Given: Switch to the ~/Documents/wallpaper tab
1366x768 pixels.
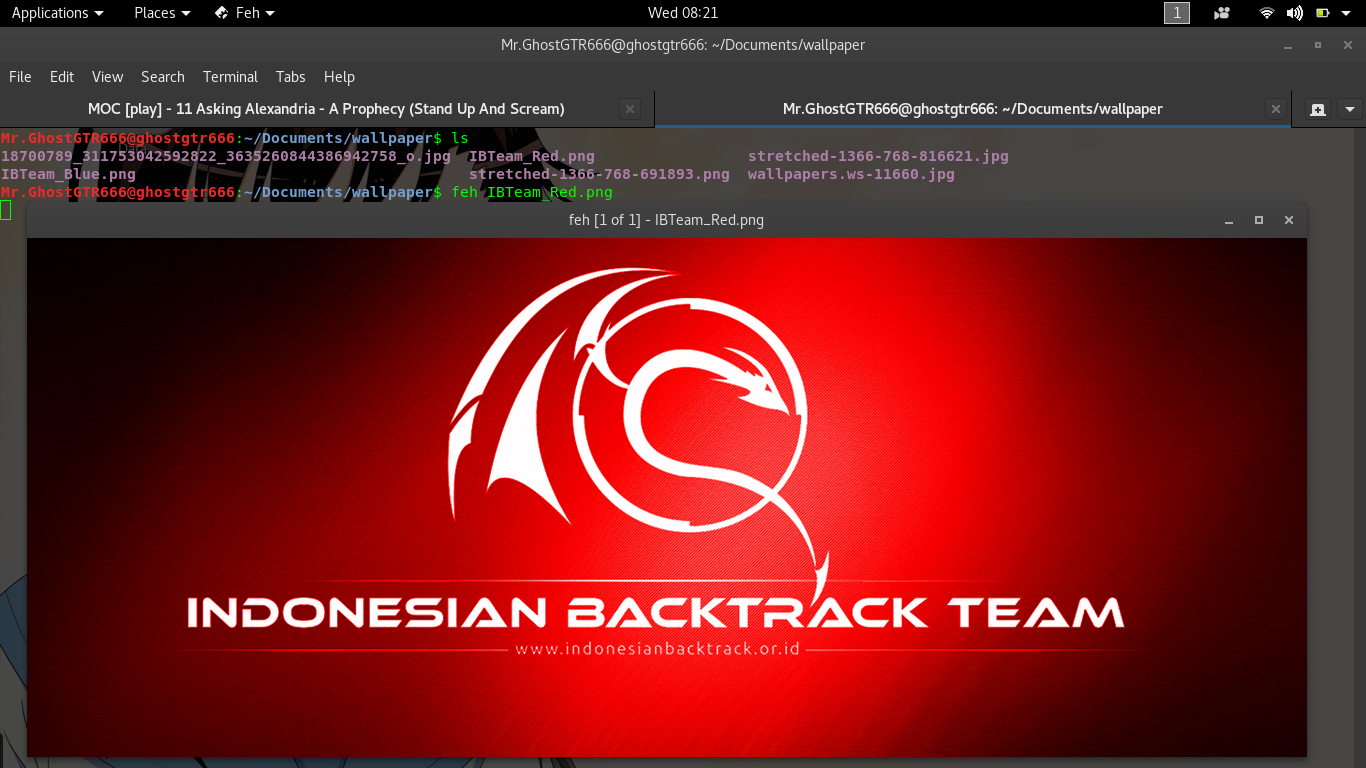Looking at the screenshot, I should (972, 109).
